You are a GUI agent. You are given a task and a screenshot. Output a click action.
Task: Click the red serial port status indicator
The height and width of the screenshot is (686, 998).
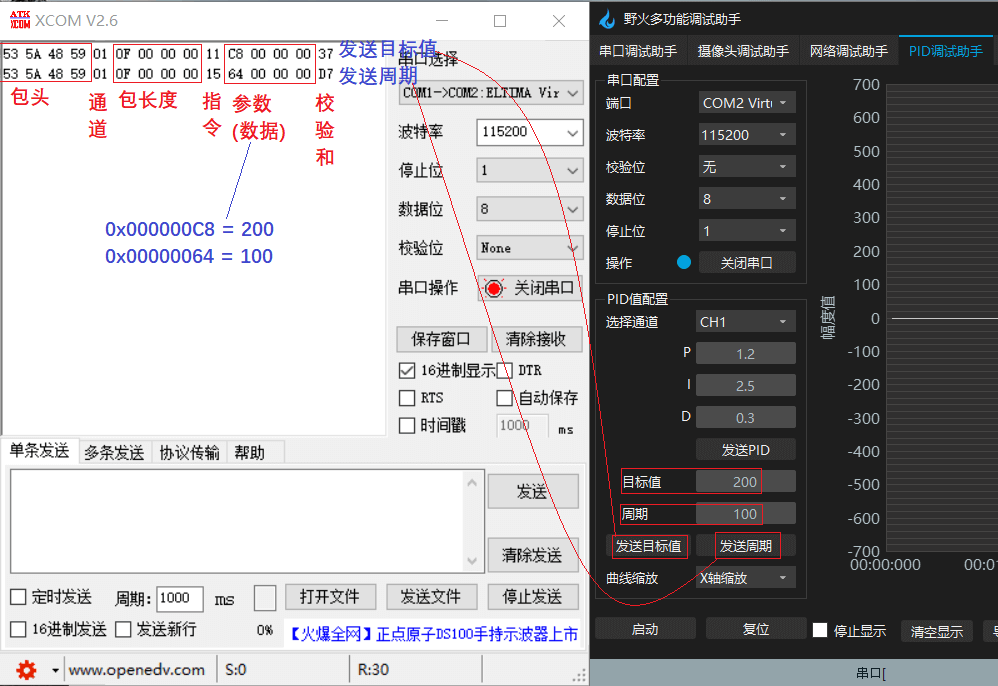pos(494,288)
